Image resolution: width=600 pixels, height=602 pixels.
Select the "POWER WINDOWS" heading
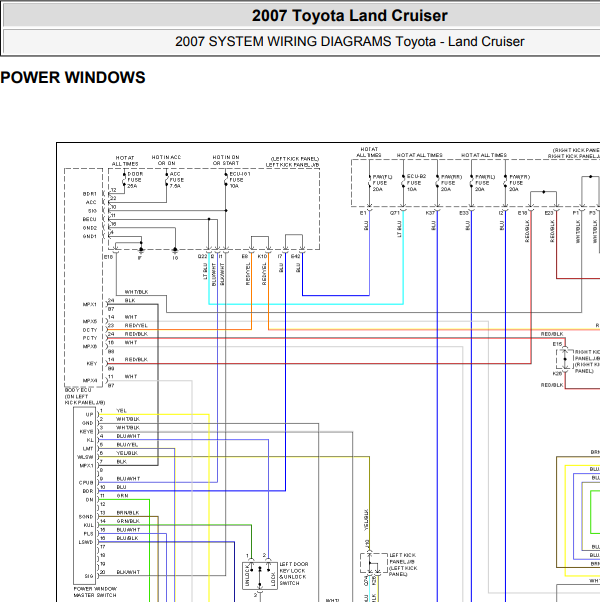click(73, 78)
